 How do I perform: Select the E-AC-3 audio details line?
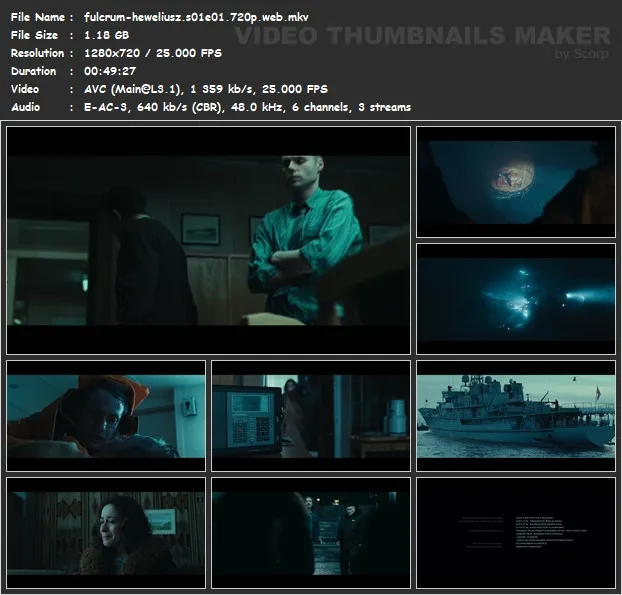[240, 107]
